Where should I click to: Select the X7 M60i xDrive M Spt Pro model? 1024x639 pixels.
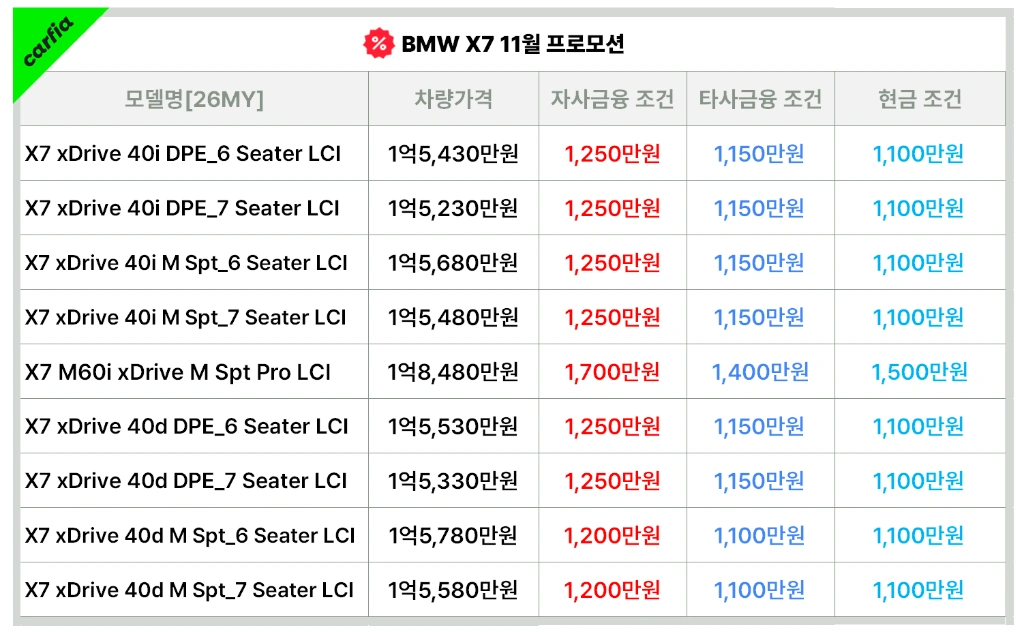click(178, 372)
